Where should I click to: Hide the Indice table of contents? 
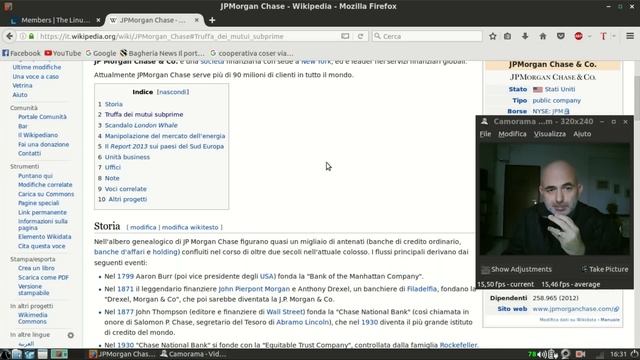[x=173, y=92]
